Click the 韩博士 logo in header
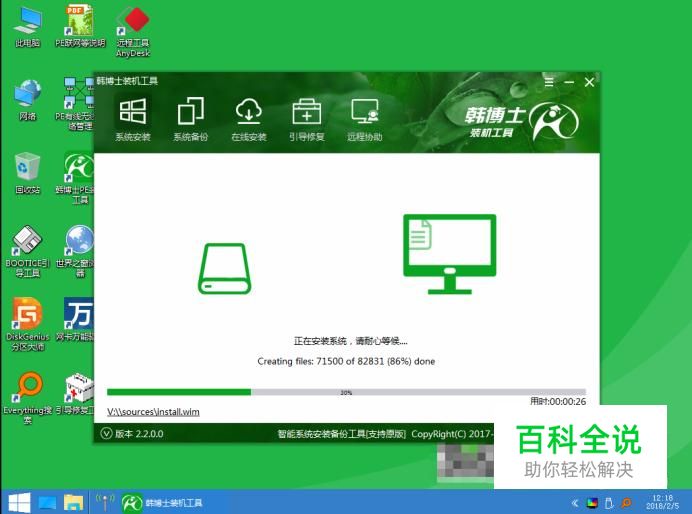The width and height of the screenshot is (692, 514). pyautogui.click(x=521, y=121)
